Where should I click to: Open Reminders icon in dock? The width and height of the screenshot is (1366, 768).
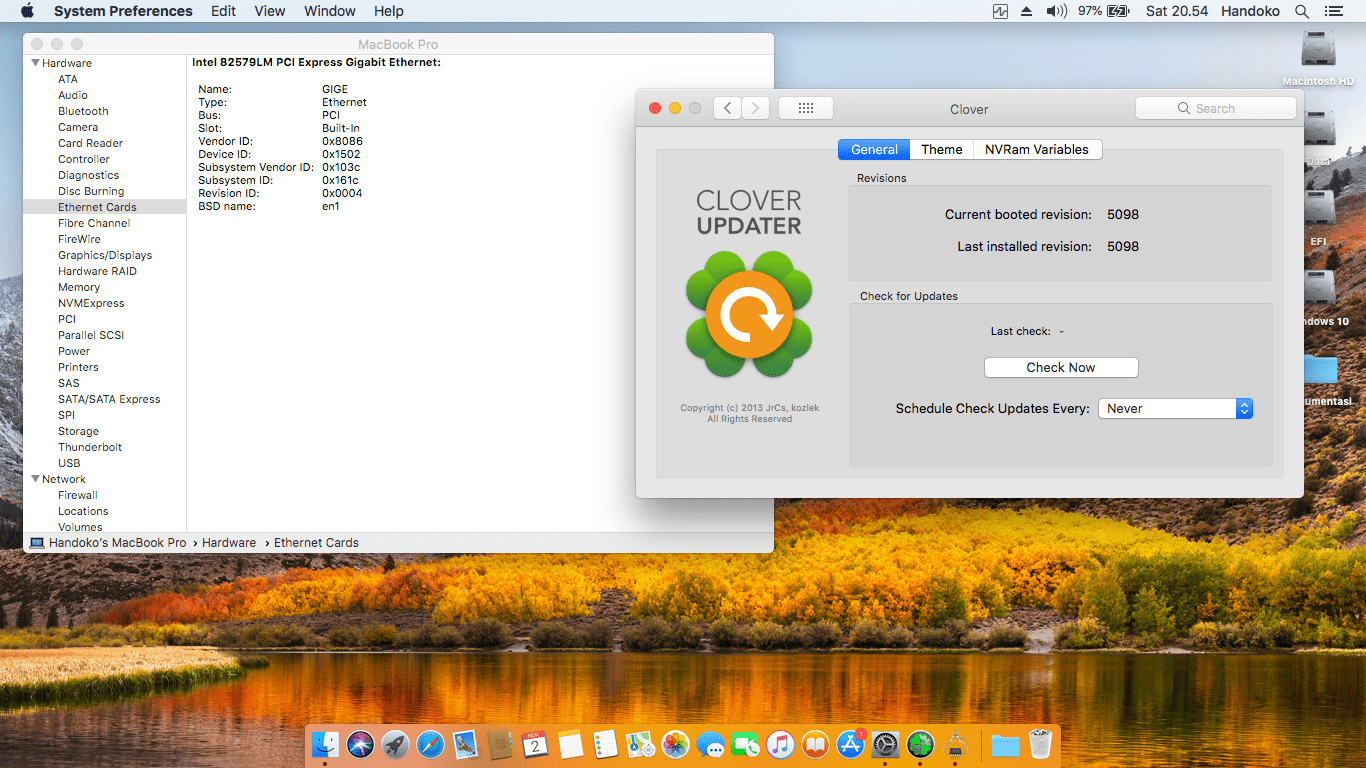(605, 744)
